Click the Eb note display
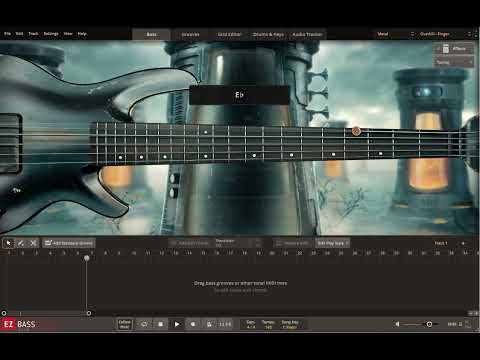480x360 pixels. pyautogui.click(x=239, y=95)
